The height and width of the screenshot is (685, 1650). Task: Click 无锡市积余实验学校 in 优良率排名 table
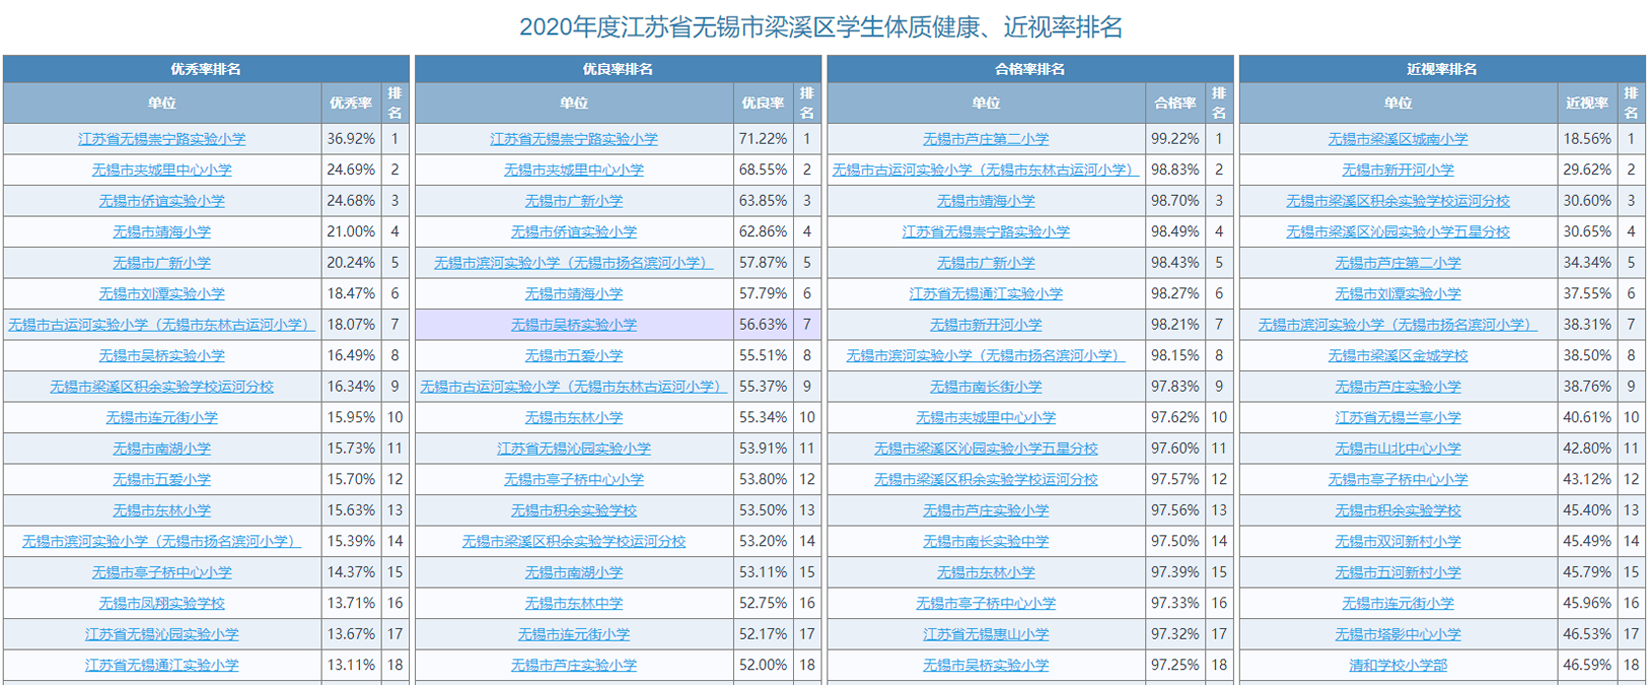pos(574,511)
